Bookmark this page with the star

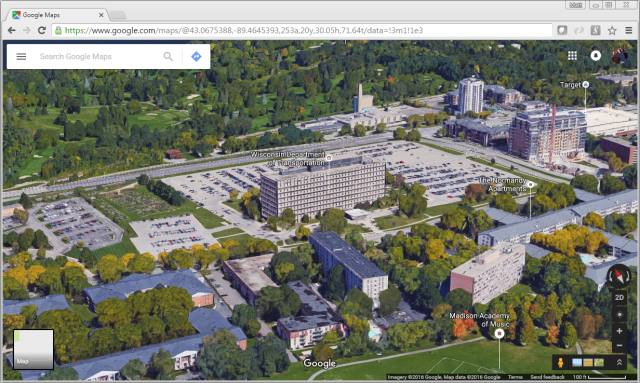[x=612, y=30]
